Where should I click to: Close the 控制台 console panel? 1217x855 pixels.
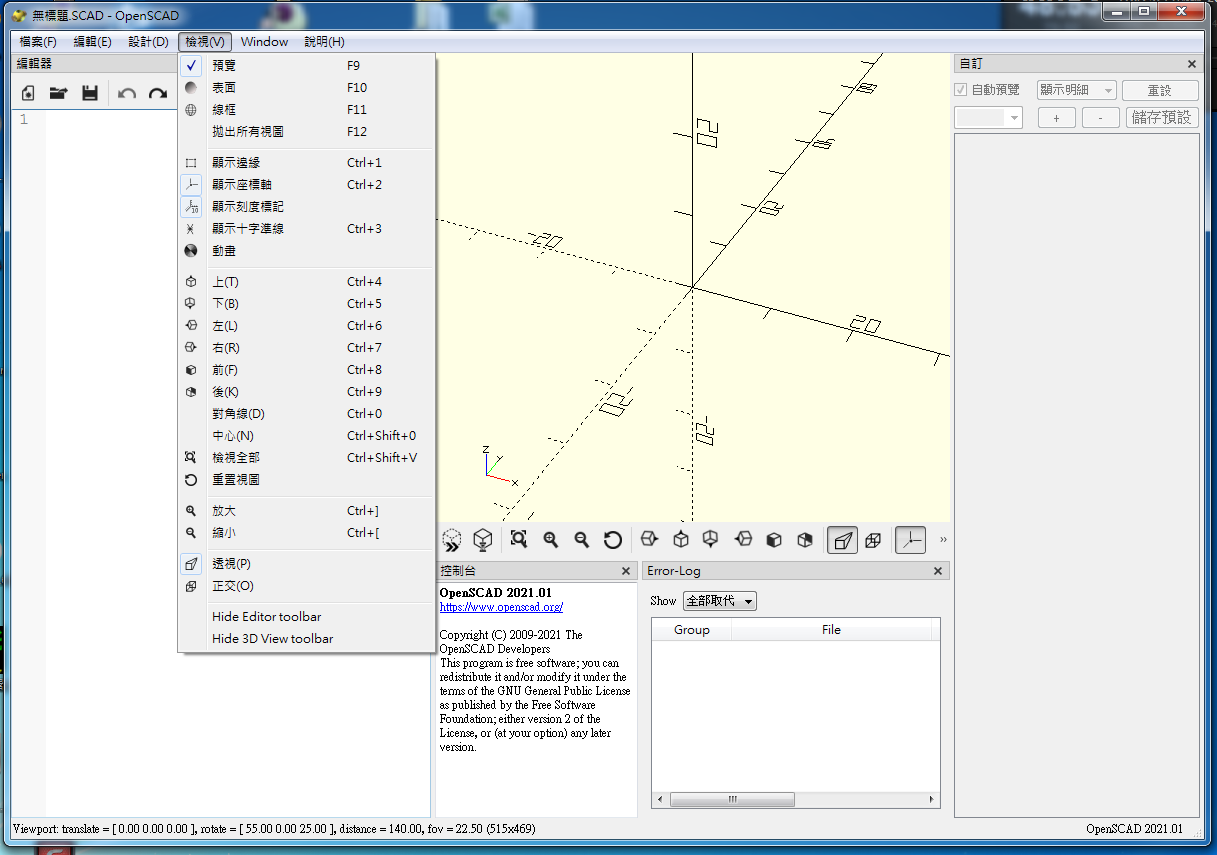tap(626, 571)
